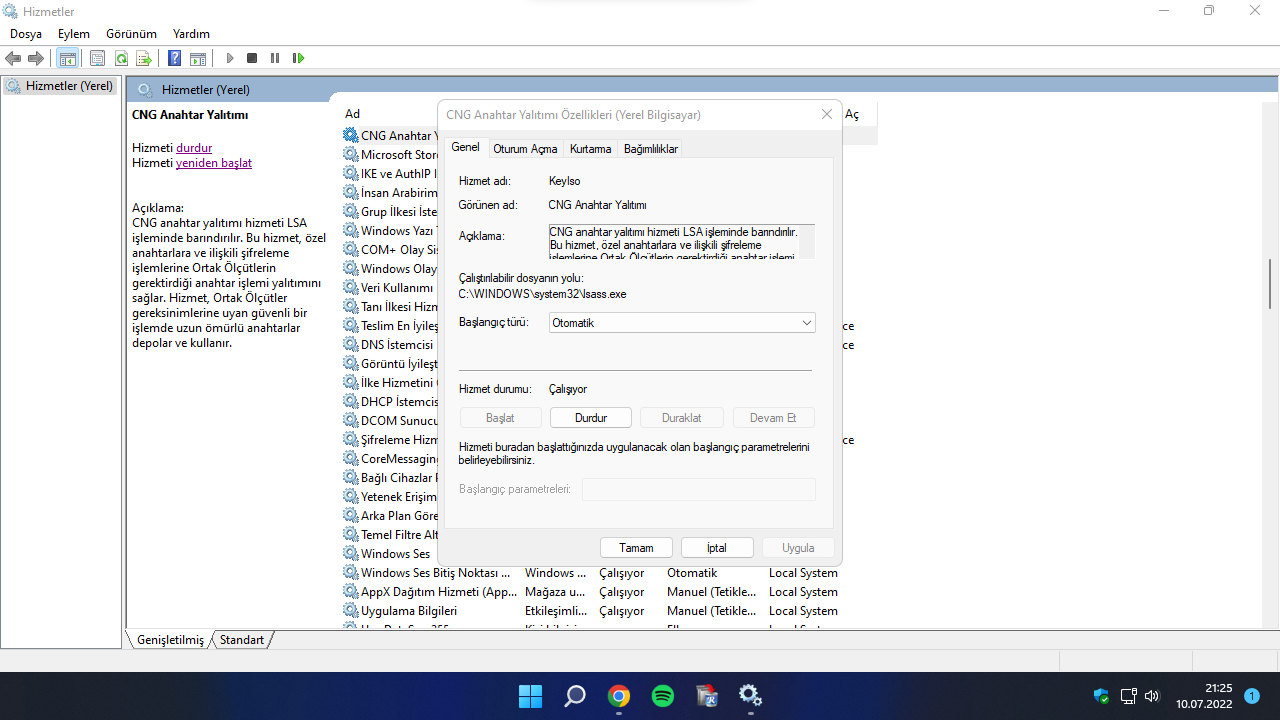Select the 'Windows Ses Bitiş Noktası' service row
Image resolution: width=1280 pixels, height=720 pixels.
tap(608, 573)
